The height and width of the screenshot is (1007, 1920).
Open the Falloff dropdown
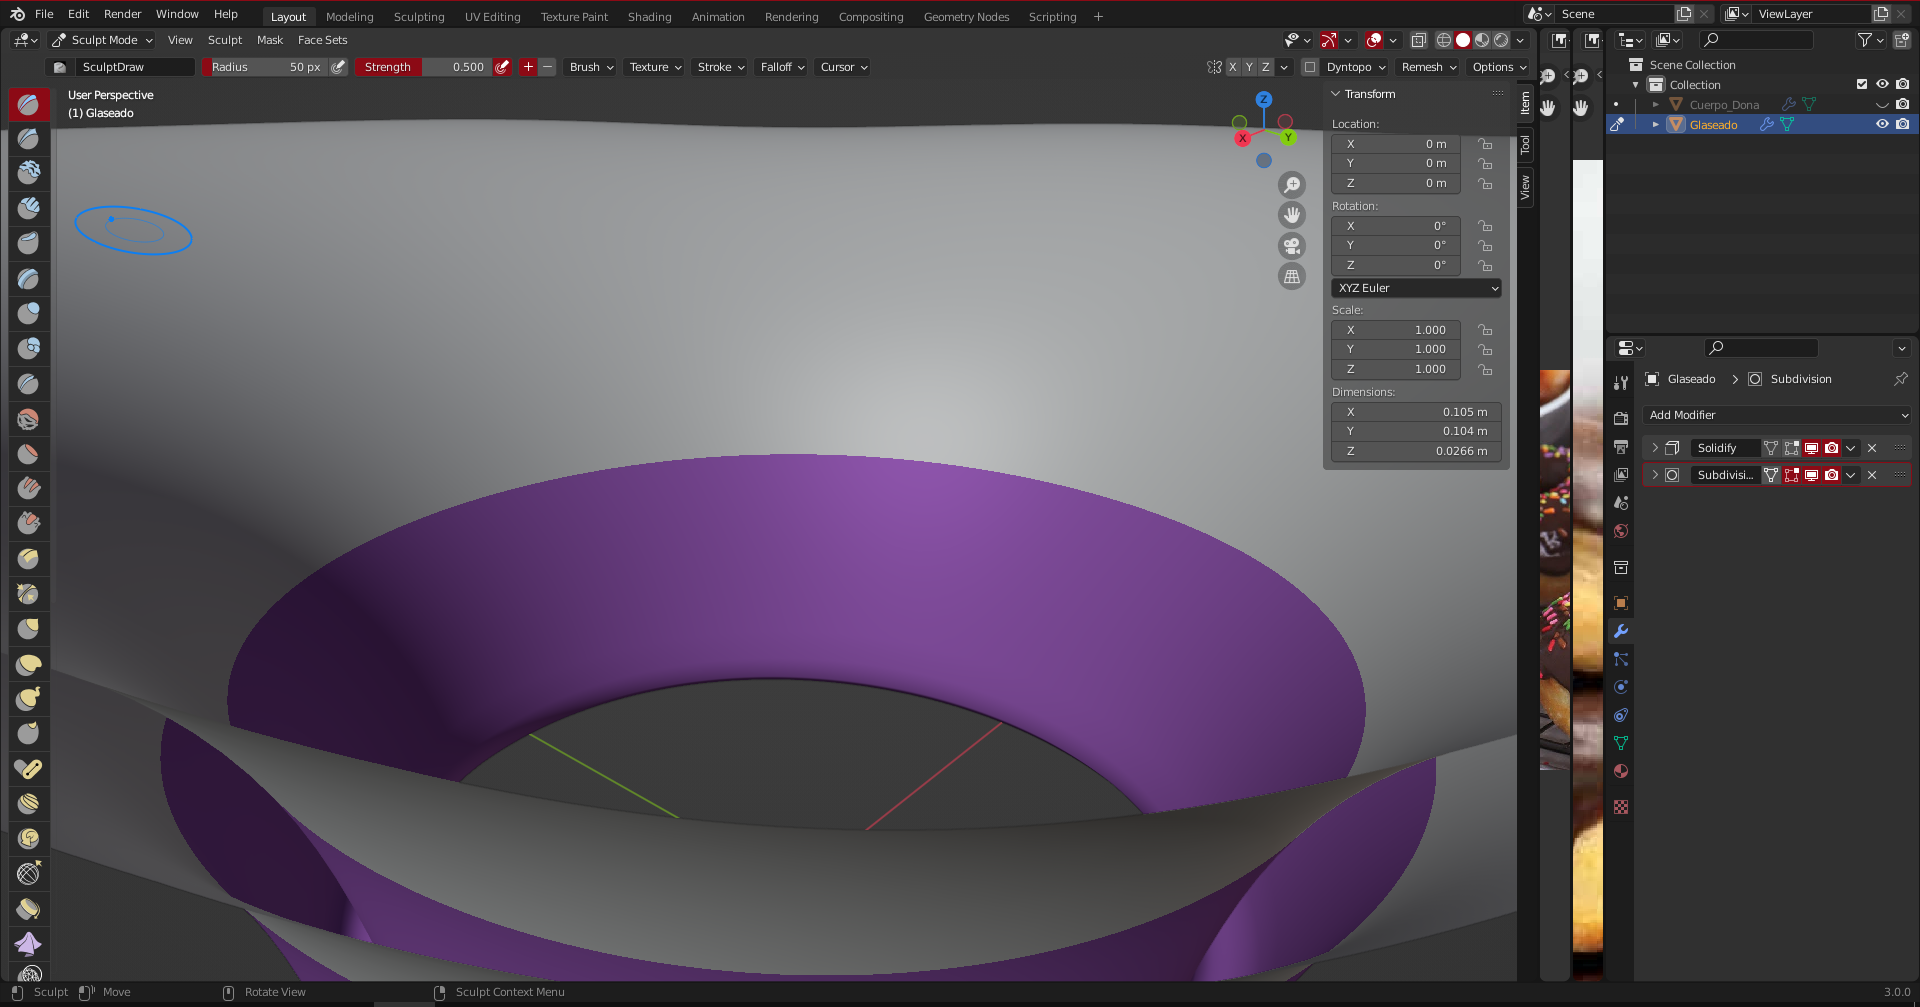pos(782,67)
